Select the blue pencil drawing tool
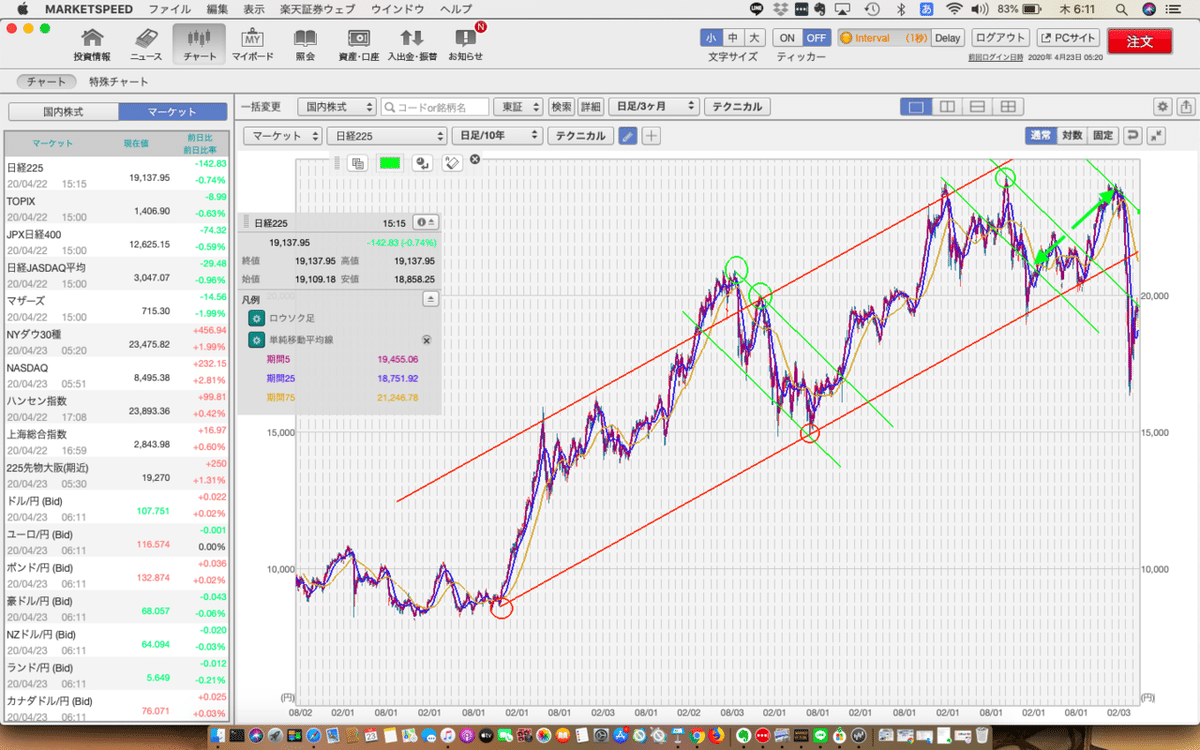This screenshot has height=750, width=1200. [x=627, y=136]
